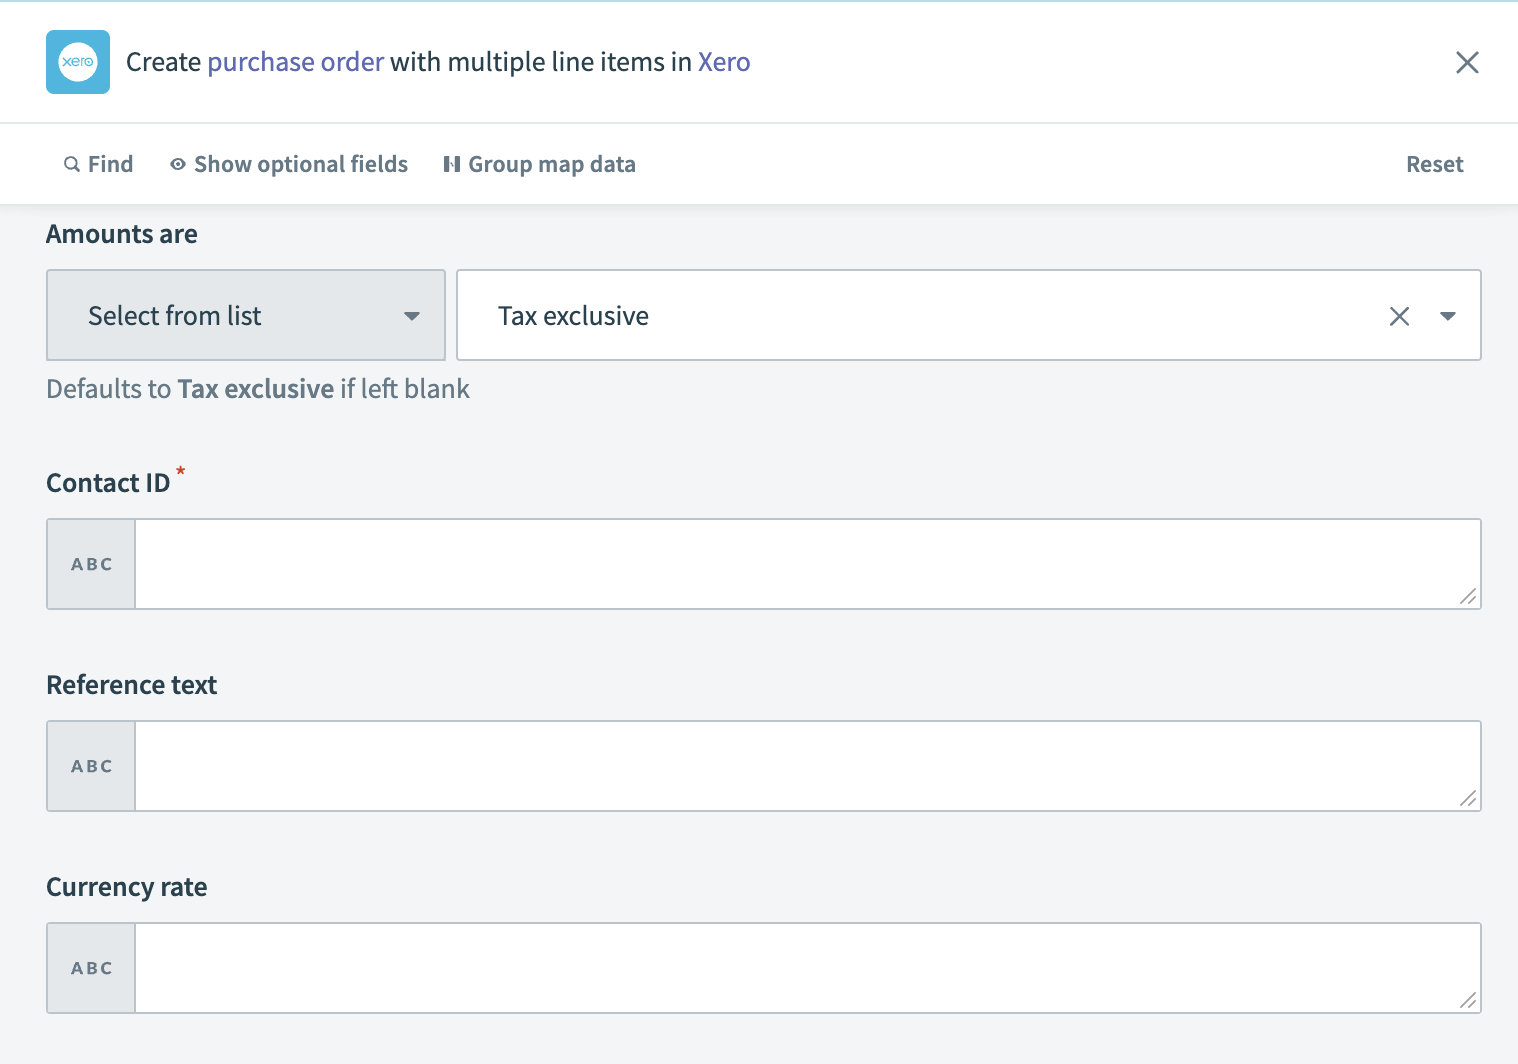Screen dimensions: 1518x1064
Task: Click the ABC type icon on Reference text field
Action: (90, 765)
